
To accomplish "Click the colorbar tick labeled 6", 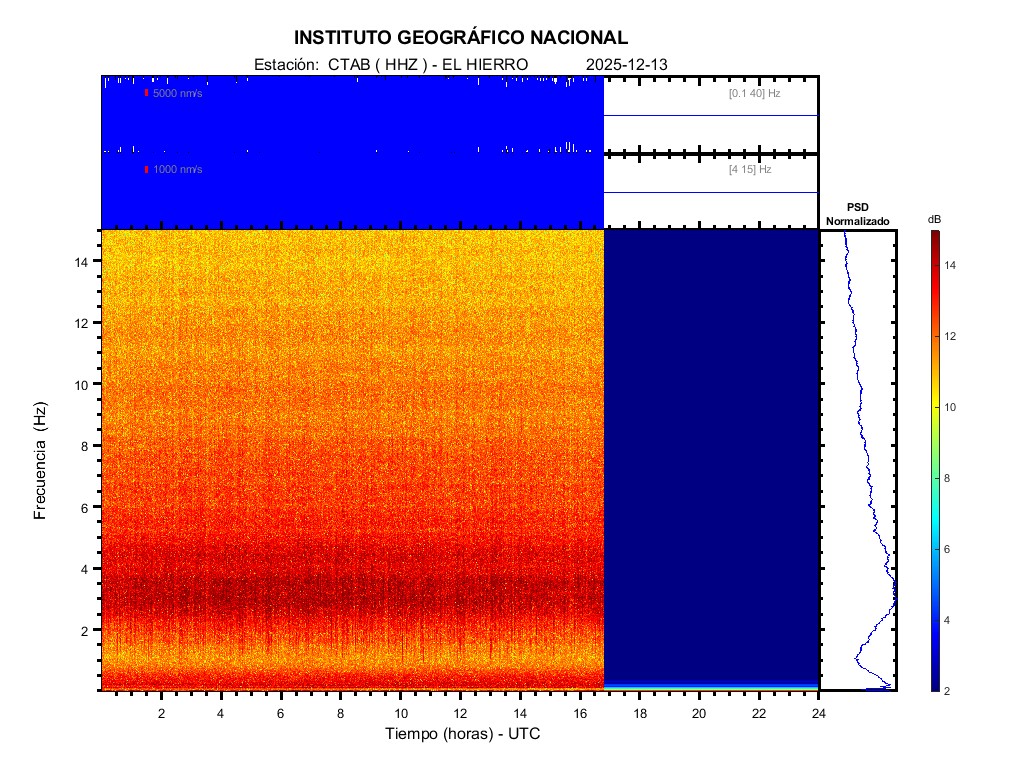I will [x=951, y=550].
